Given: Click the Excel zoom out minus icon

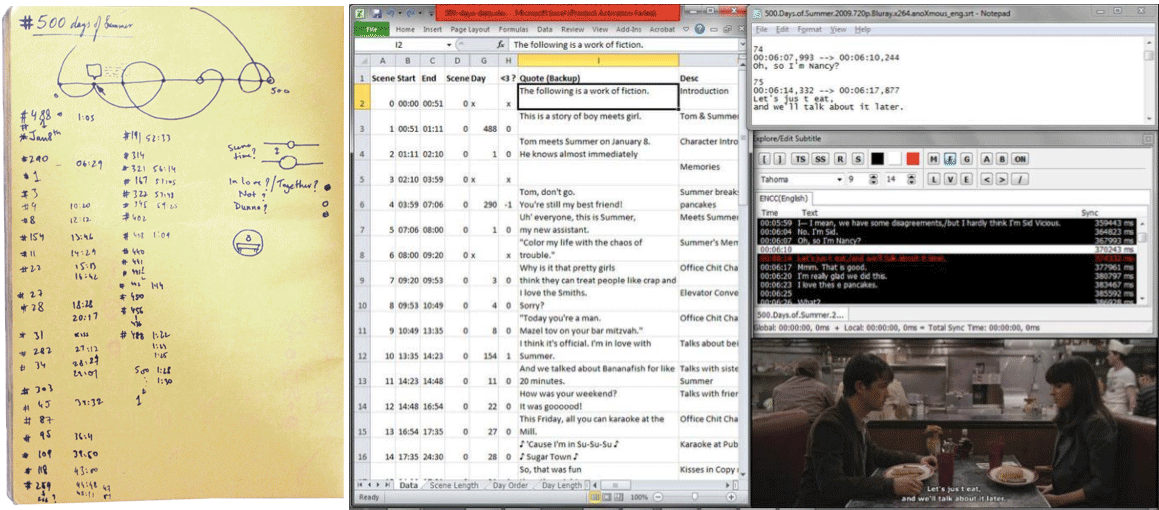Looking at the screenshot, I should pos(658,497).
